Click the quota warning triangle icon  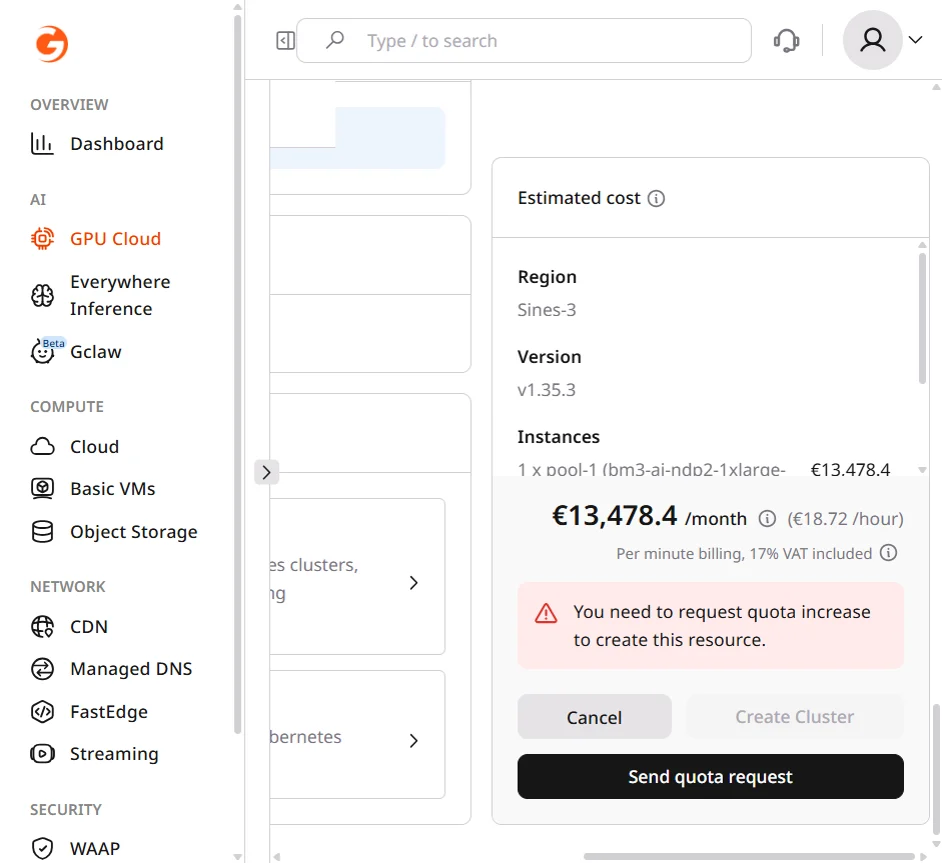pyautogui.click(x=545, y=613)
